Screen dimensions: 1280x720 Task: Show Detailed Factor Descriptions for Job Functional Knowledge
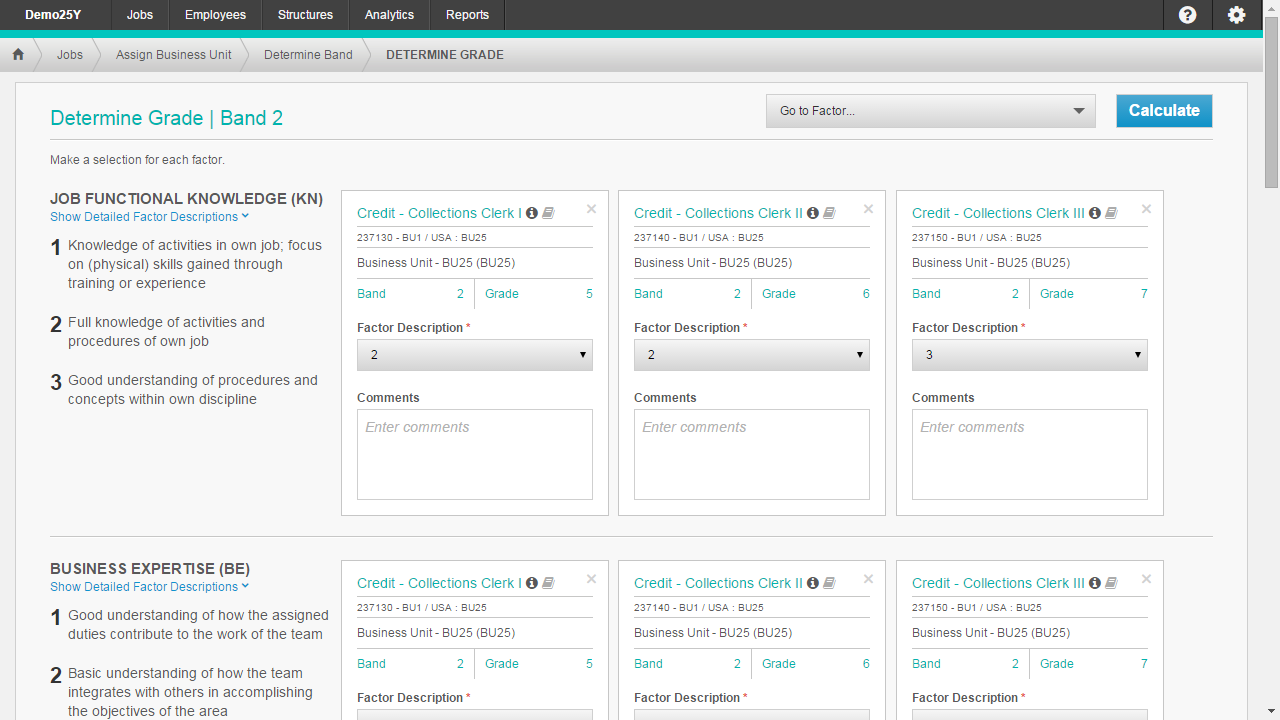pyautogui.click(x=149, y=217)
